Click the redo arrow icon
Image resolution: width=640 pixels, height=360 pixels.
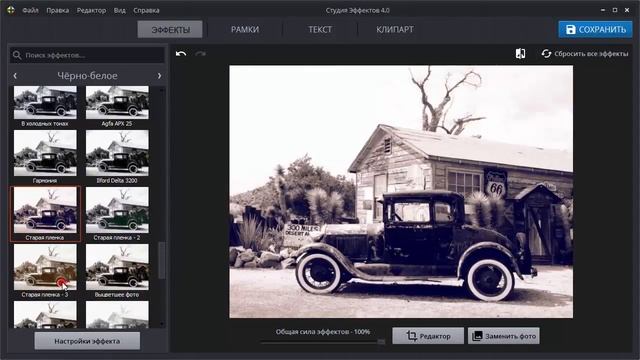point(200,53)
